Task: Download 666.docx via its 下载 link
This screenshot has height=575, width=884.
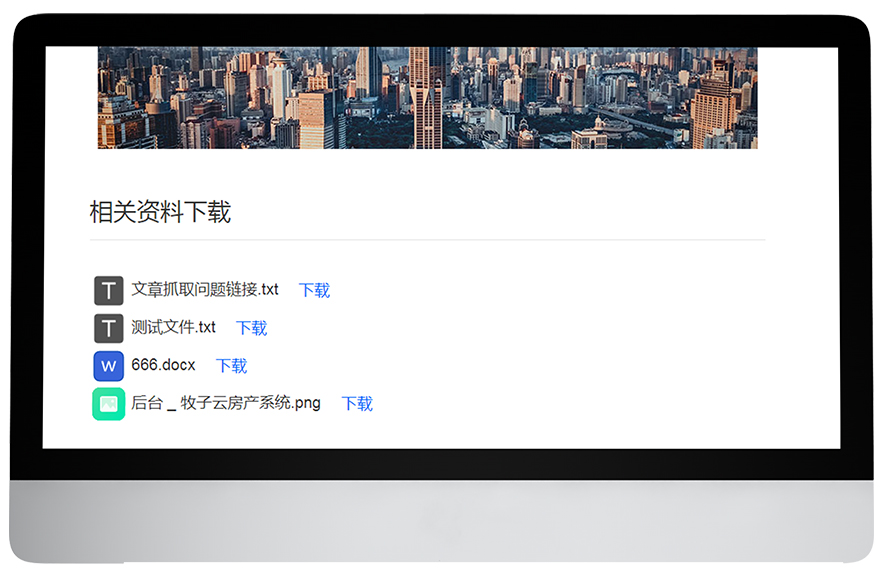Action: pyautogui.click(x=231, y=366)
